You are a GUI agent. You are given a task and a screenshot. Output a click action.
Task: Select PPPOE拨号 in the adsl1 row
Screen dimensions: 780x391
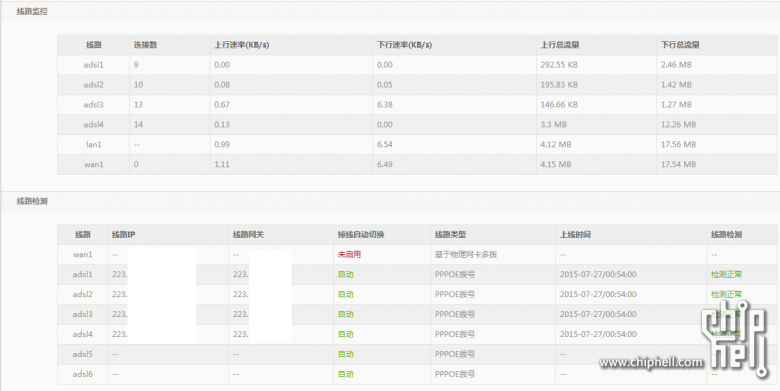[x=455, y=274]
